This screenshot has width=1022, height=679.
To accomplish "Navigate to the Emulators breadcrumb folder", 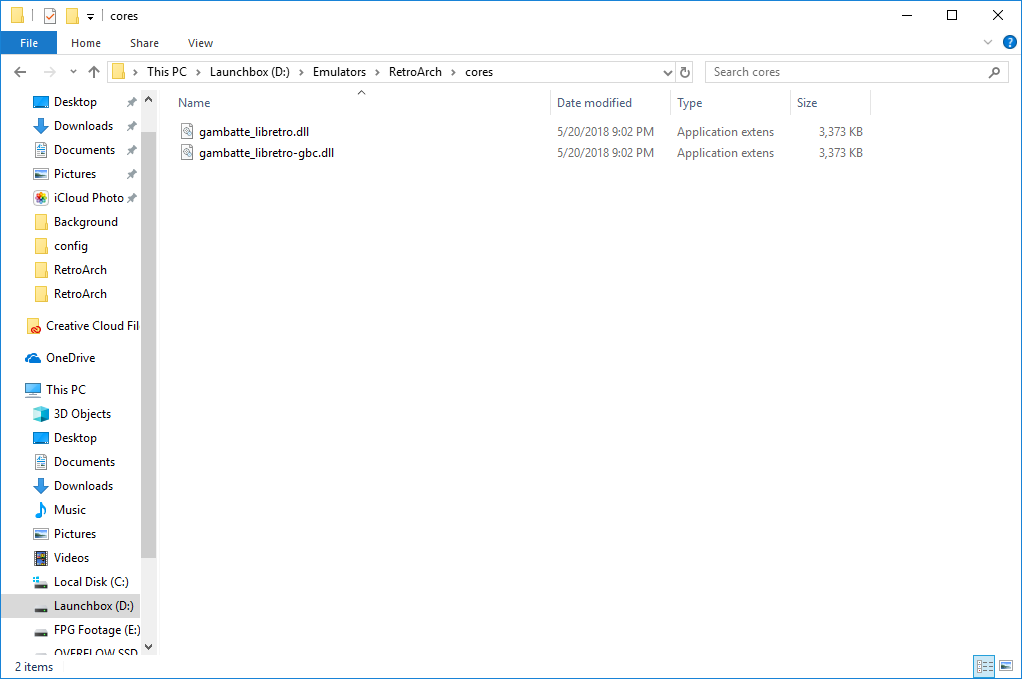I will pyautogui.click(x=339, y=72).
